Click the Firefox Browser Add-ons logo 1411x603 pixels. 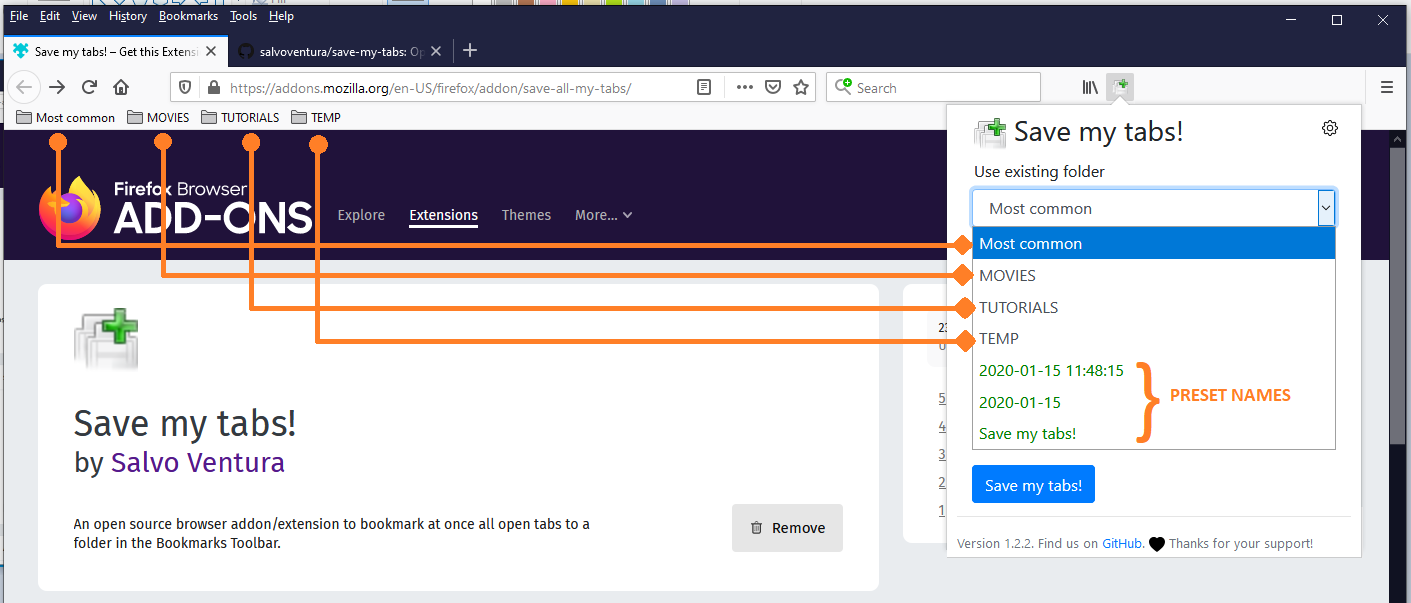pos(175,207)
